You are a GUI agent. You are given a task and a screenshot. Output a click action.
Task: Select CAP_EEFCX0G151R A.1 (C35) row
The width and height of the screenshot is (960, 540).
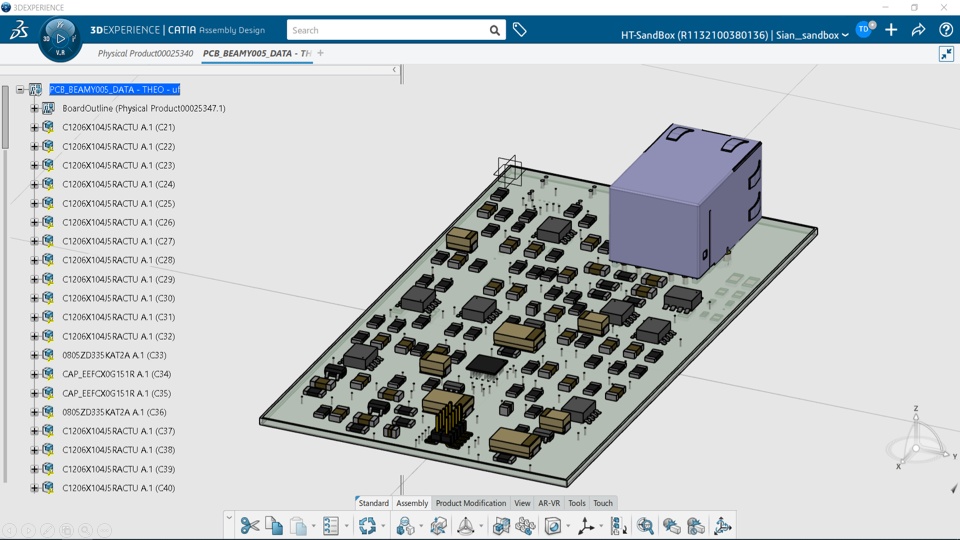tap(116, 393)
